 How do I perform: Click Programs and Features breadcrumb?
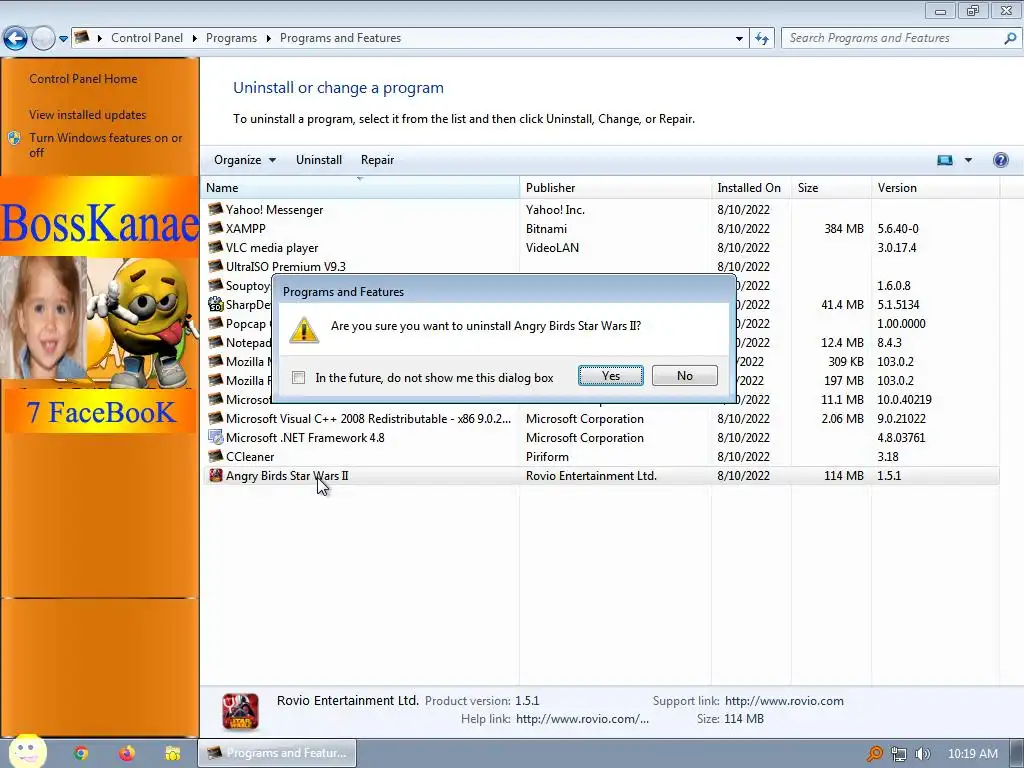(x=340, y=38)
